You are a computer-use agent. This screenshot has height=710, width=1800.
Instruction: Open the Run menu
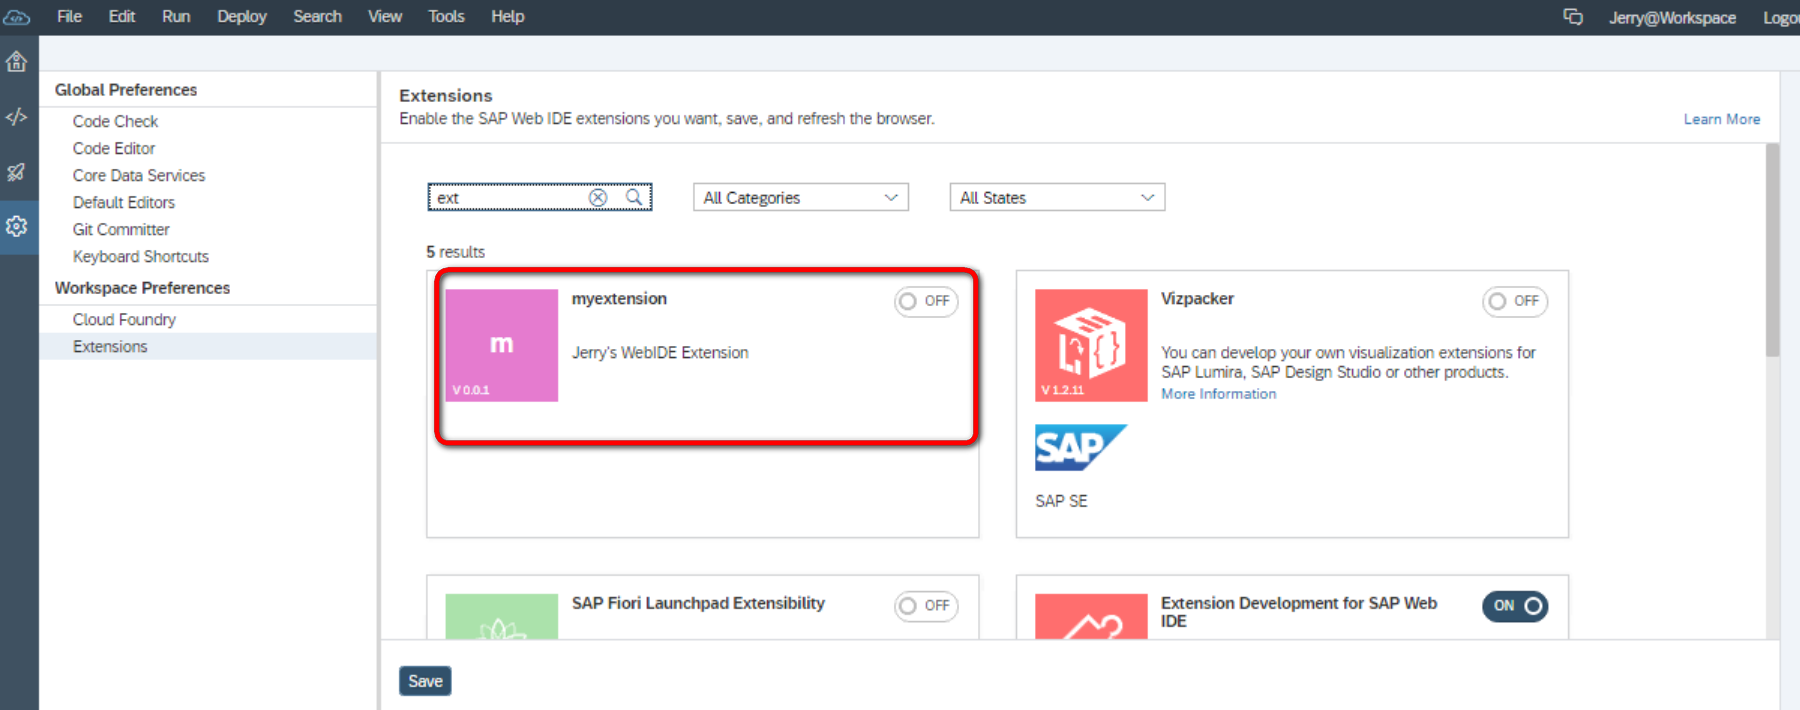point(176,17)
